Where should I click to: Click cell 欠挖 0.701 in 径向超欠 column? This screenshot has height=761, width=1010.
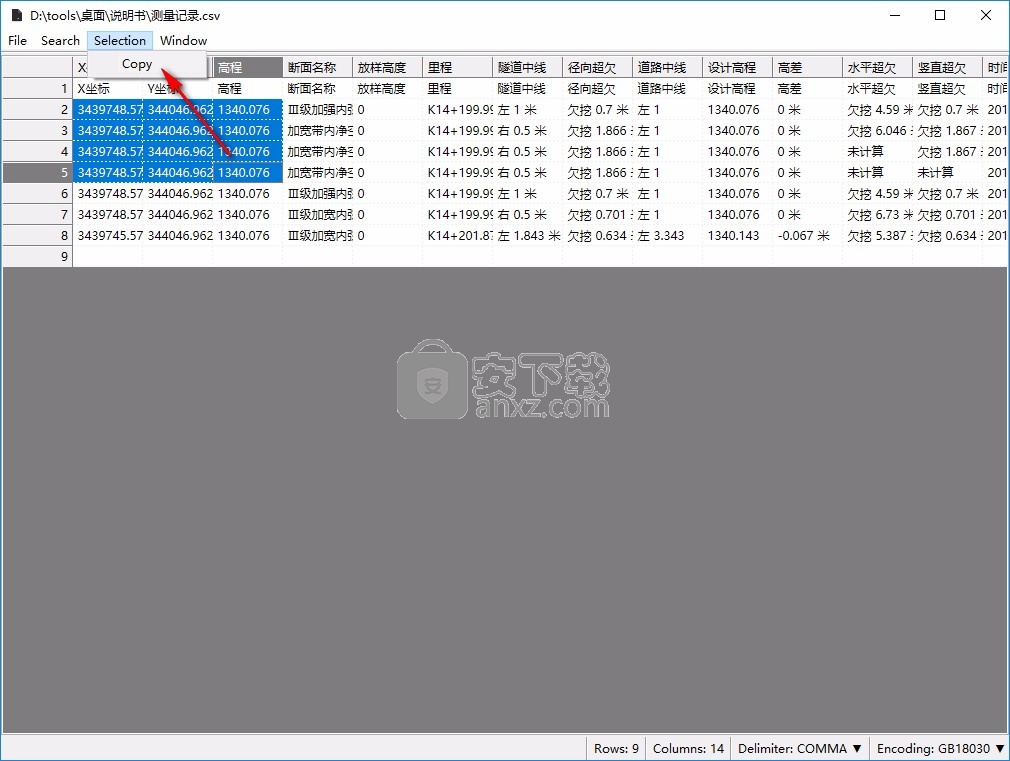(x=598, y=215)
